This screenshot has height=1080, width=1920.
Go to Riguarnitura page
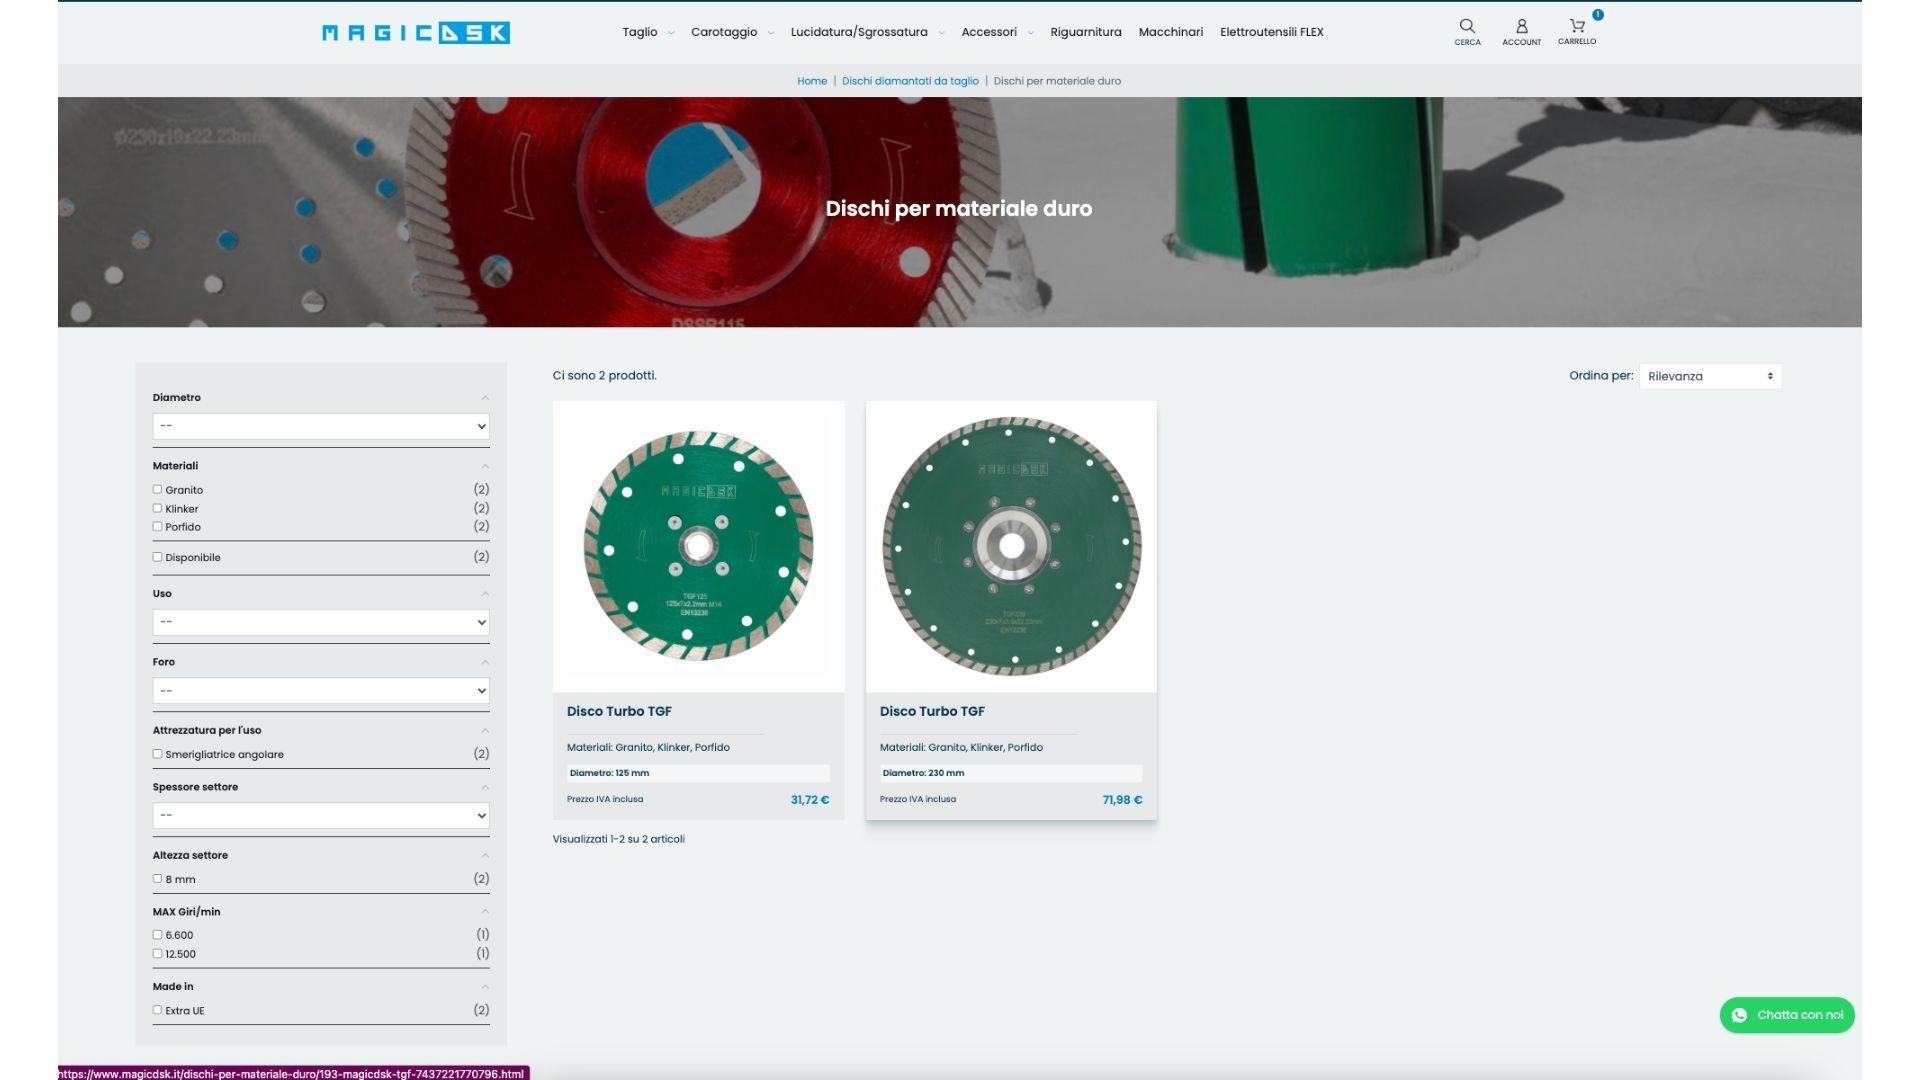point(1086,32)
